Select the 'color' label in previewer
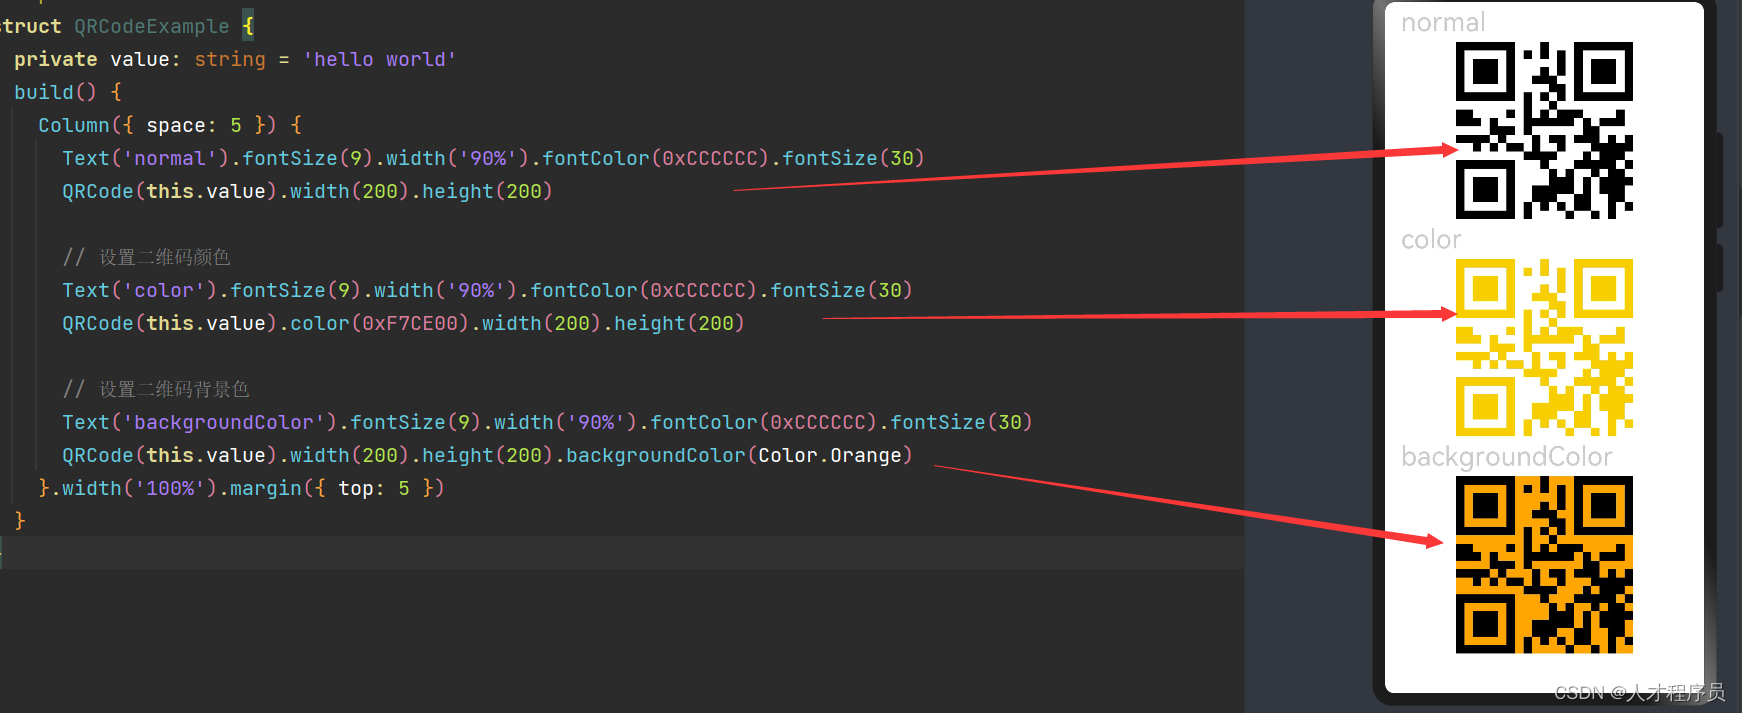The width and height of the screenshot is (1742, 713). pyautogui.click(x=1431, y=240)
